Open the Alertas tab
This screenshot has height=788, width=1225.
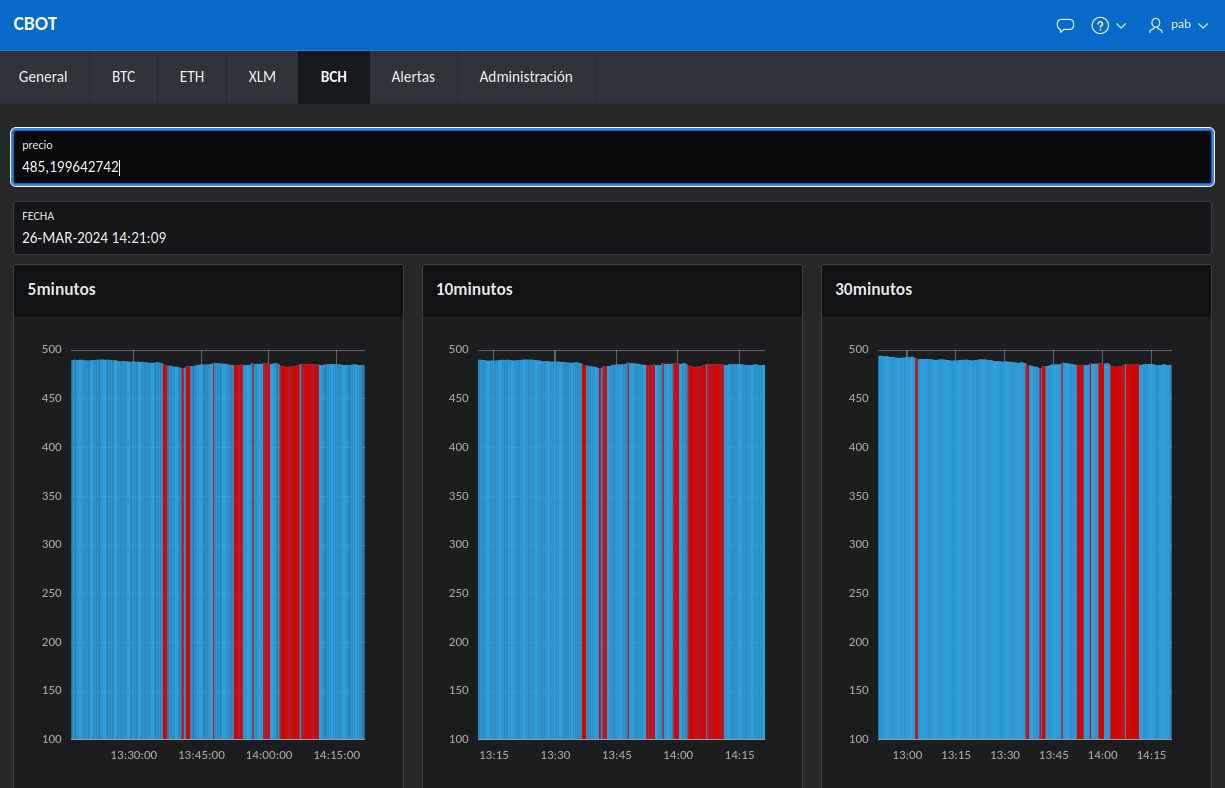pos(413,77)
